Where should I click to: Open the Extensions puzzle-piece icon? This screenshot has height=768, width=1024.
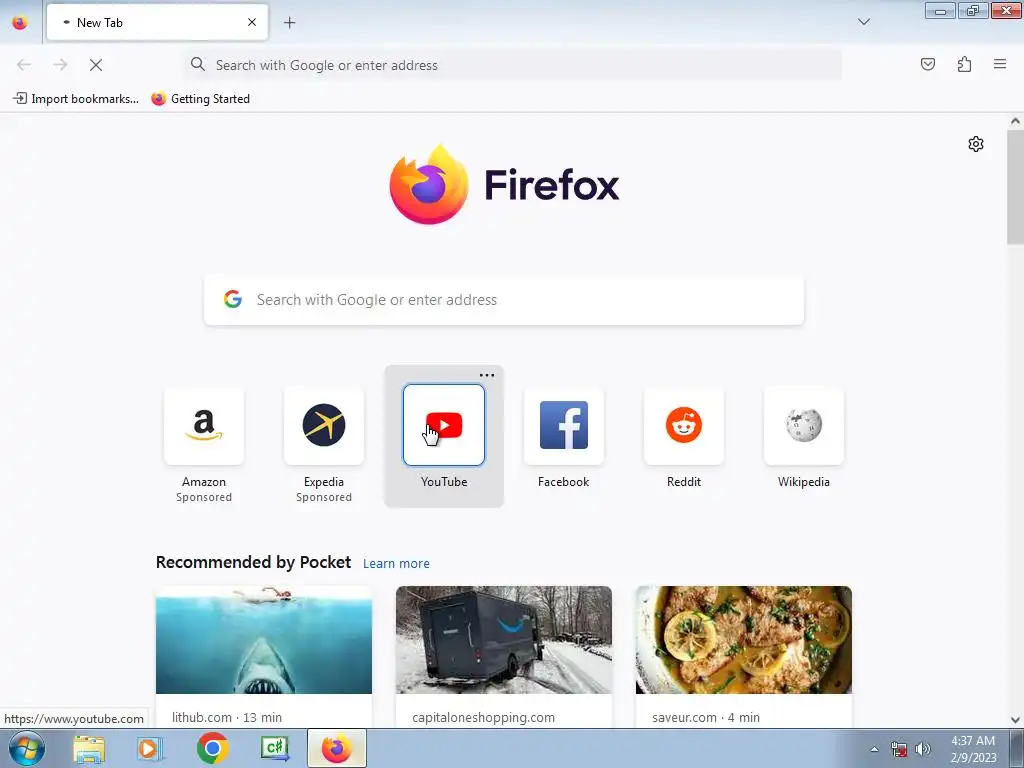point(964,64)
